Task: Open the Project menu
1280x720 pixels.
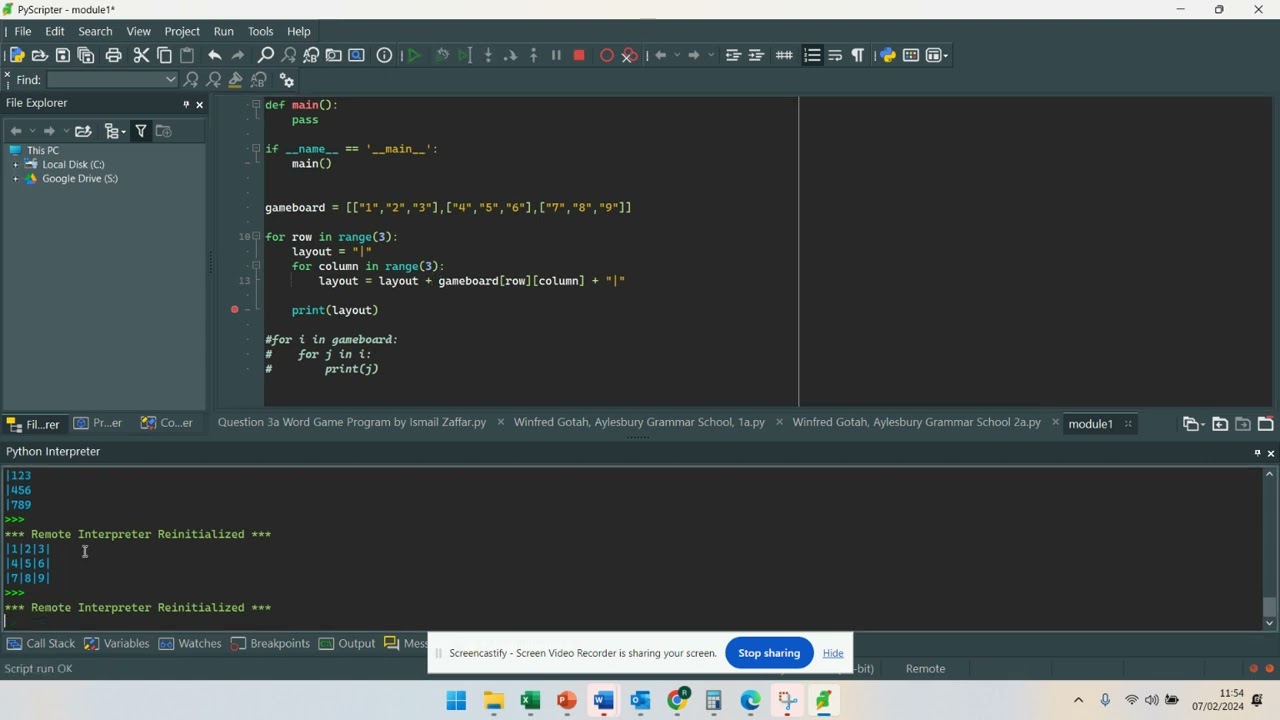Action: point(182,31)
